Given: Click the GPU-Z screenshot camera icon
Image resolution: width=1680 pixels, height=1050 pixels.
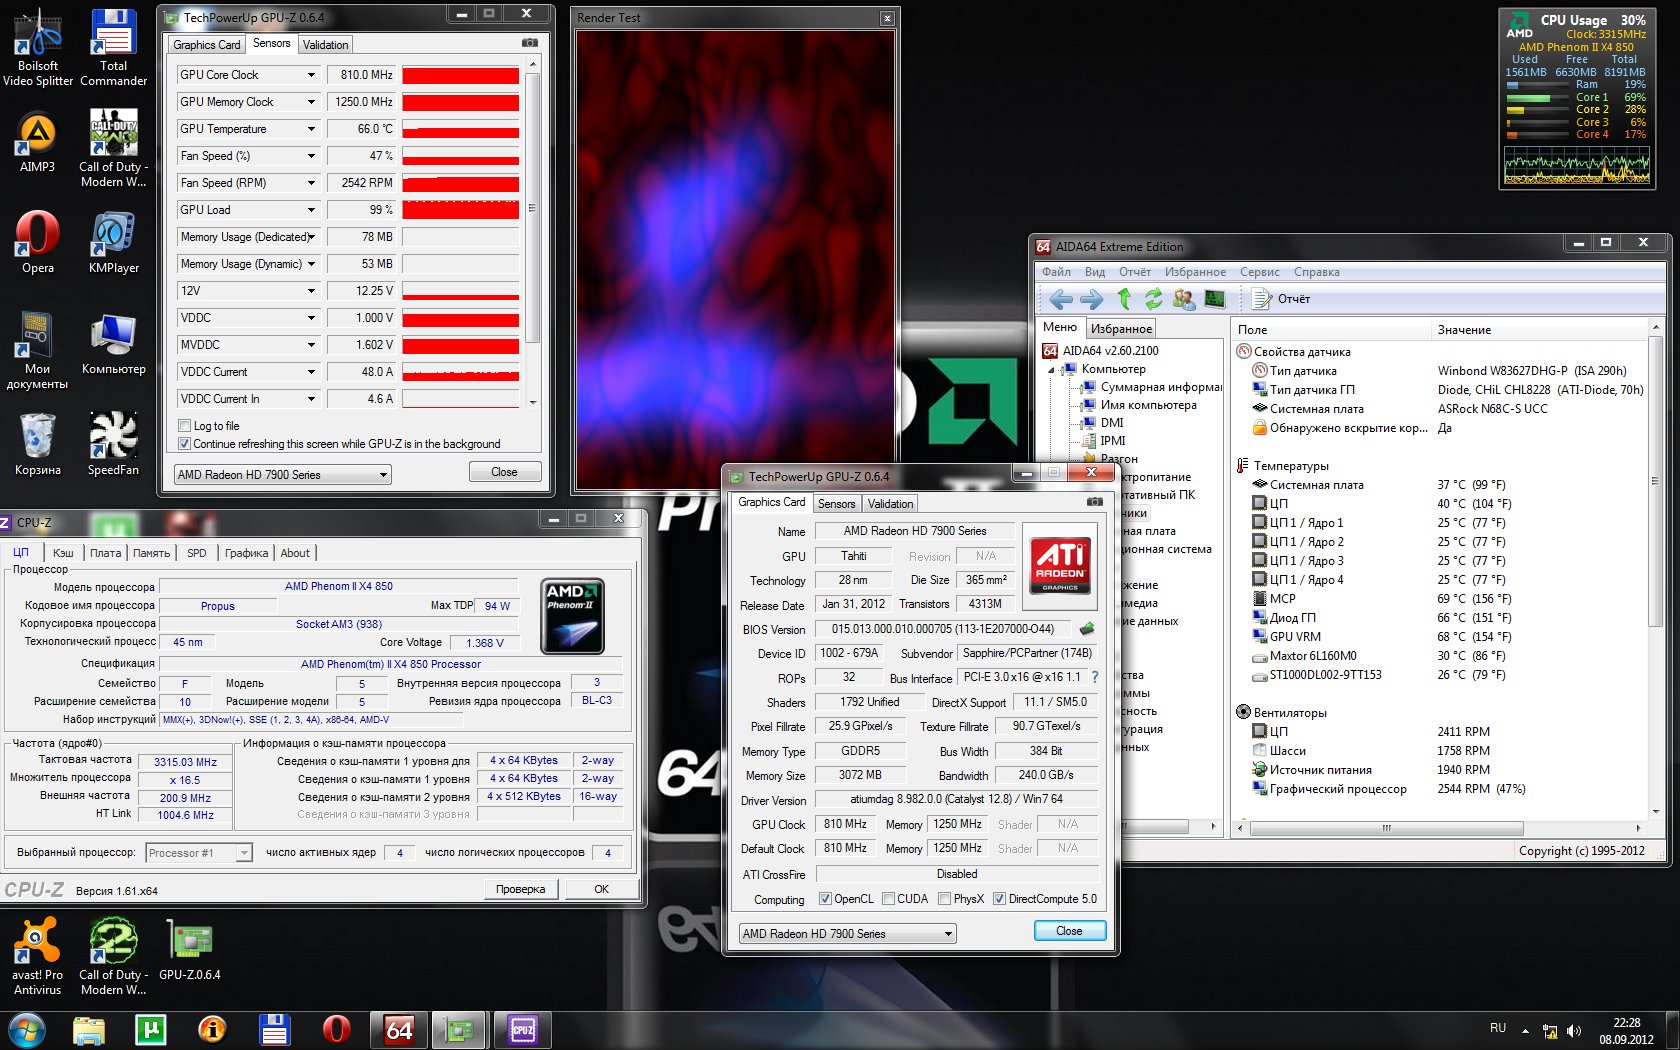Looking at the screenshot, I should [530, 43].
